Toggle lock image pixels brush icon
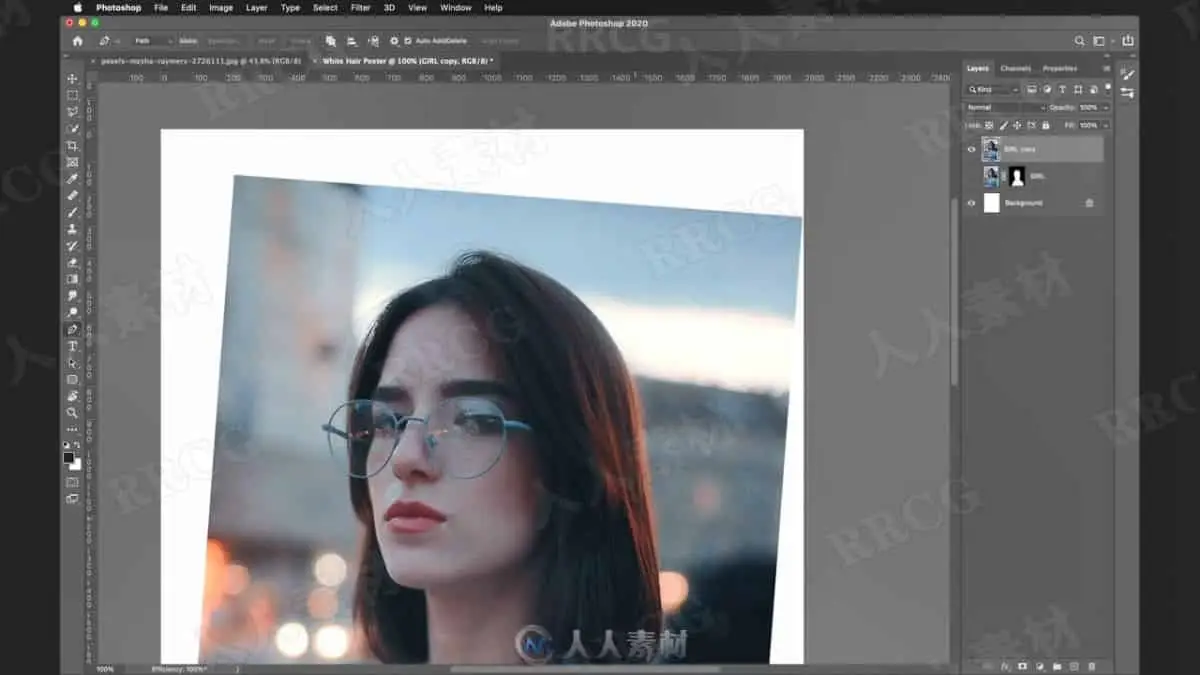The width and height of the screenshot is (1200, 675). [x=1003, y=125]
